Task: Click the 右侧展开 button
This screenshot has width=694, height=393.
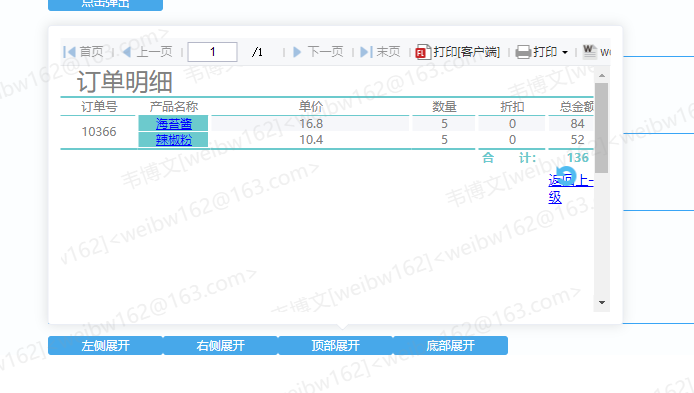Action: pos(220,346)
